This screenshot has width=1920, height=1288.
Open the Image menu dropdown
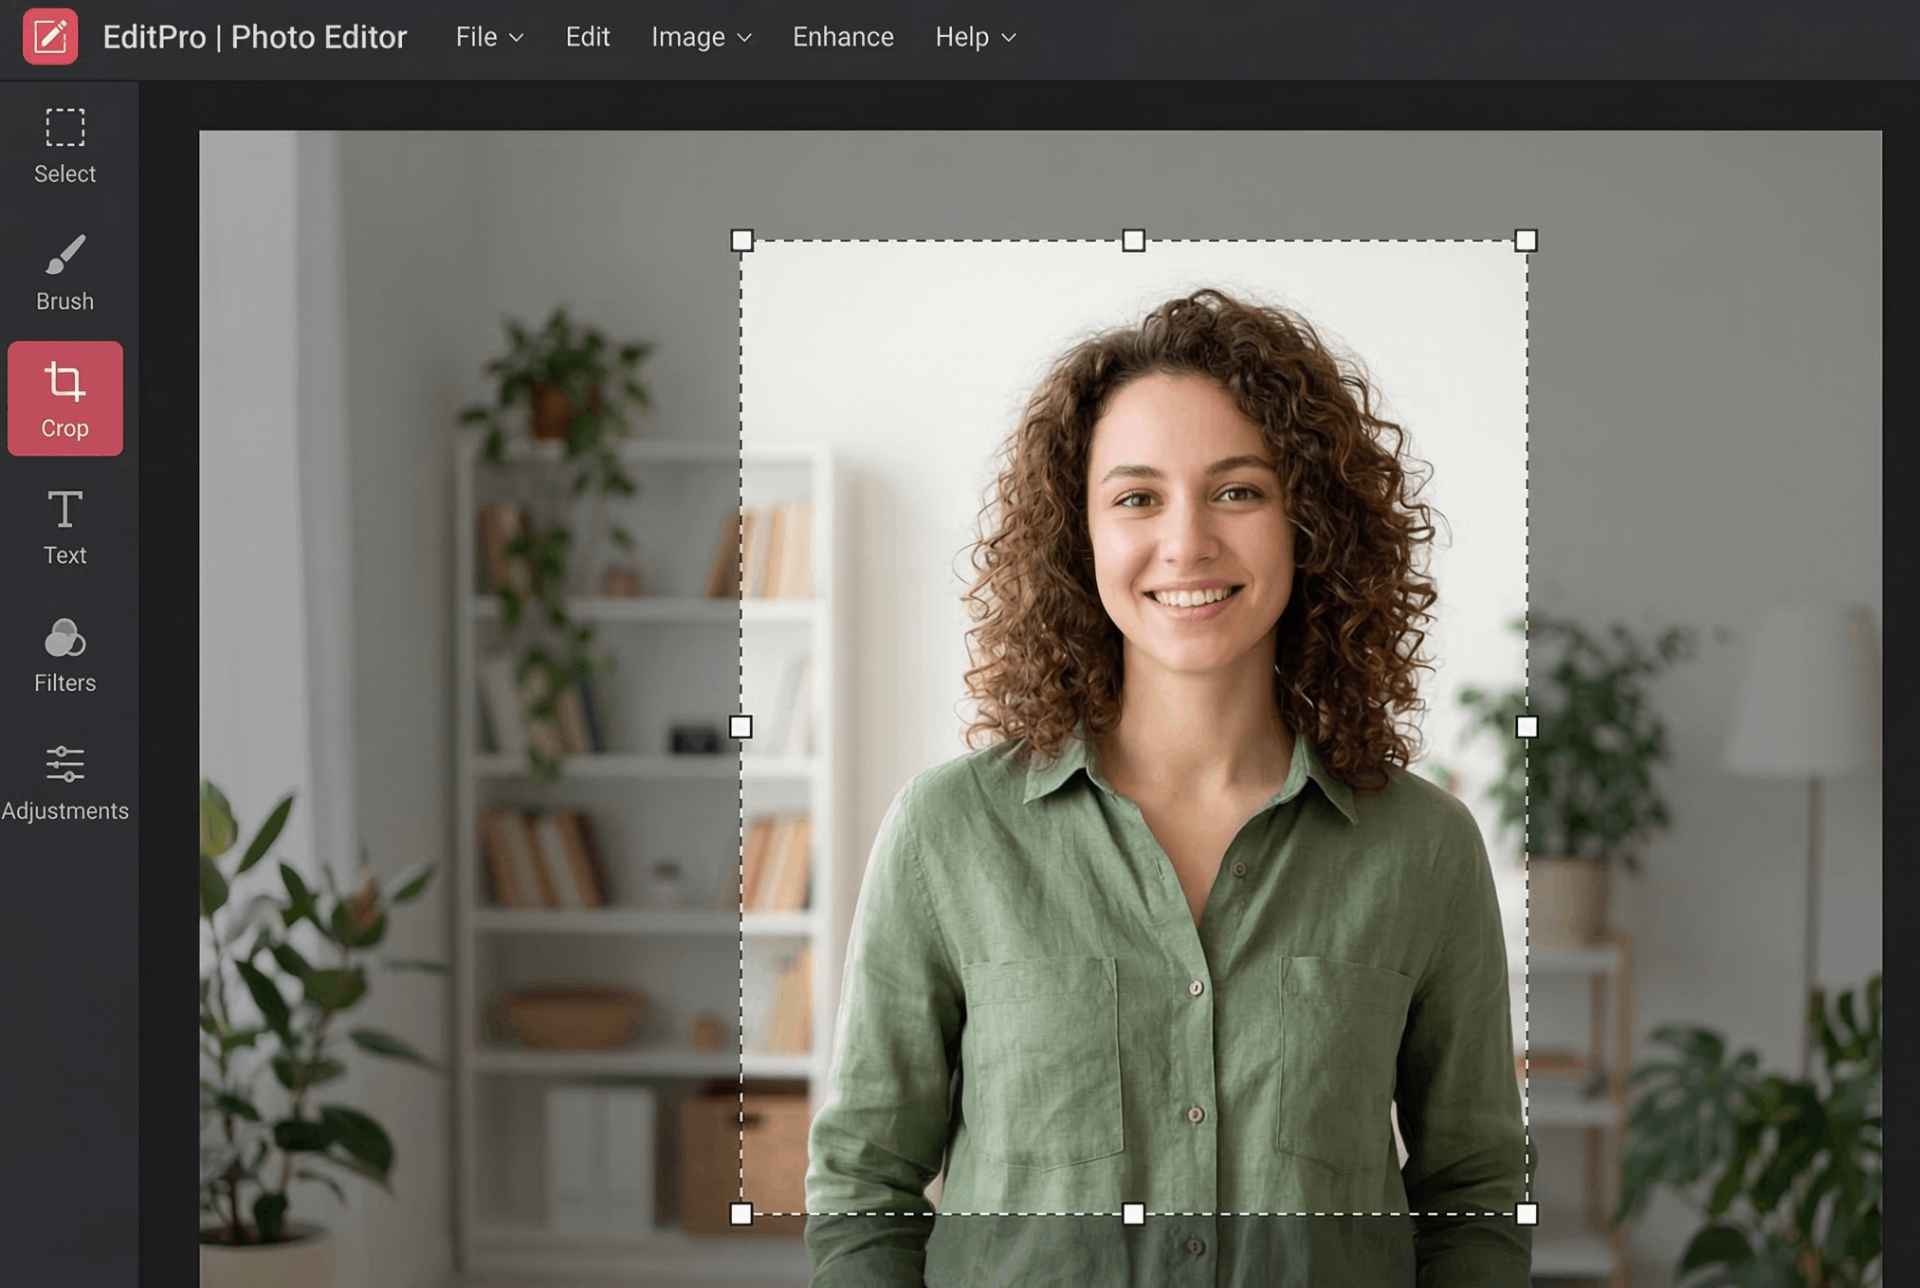click(700, 37)
